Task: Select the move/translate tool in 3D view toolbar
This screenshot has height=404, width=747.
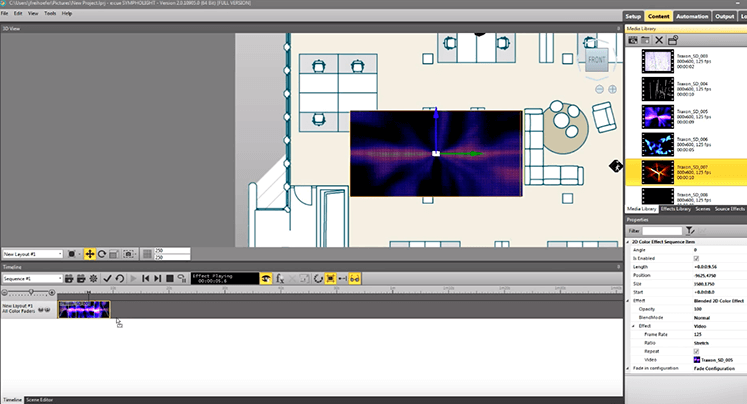Action: click(x=90, y=254)
